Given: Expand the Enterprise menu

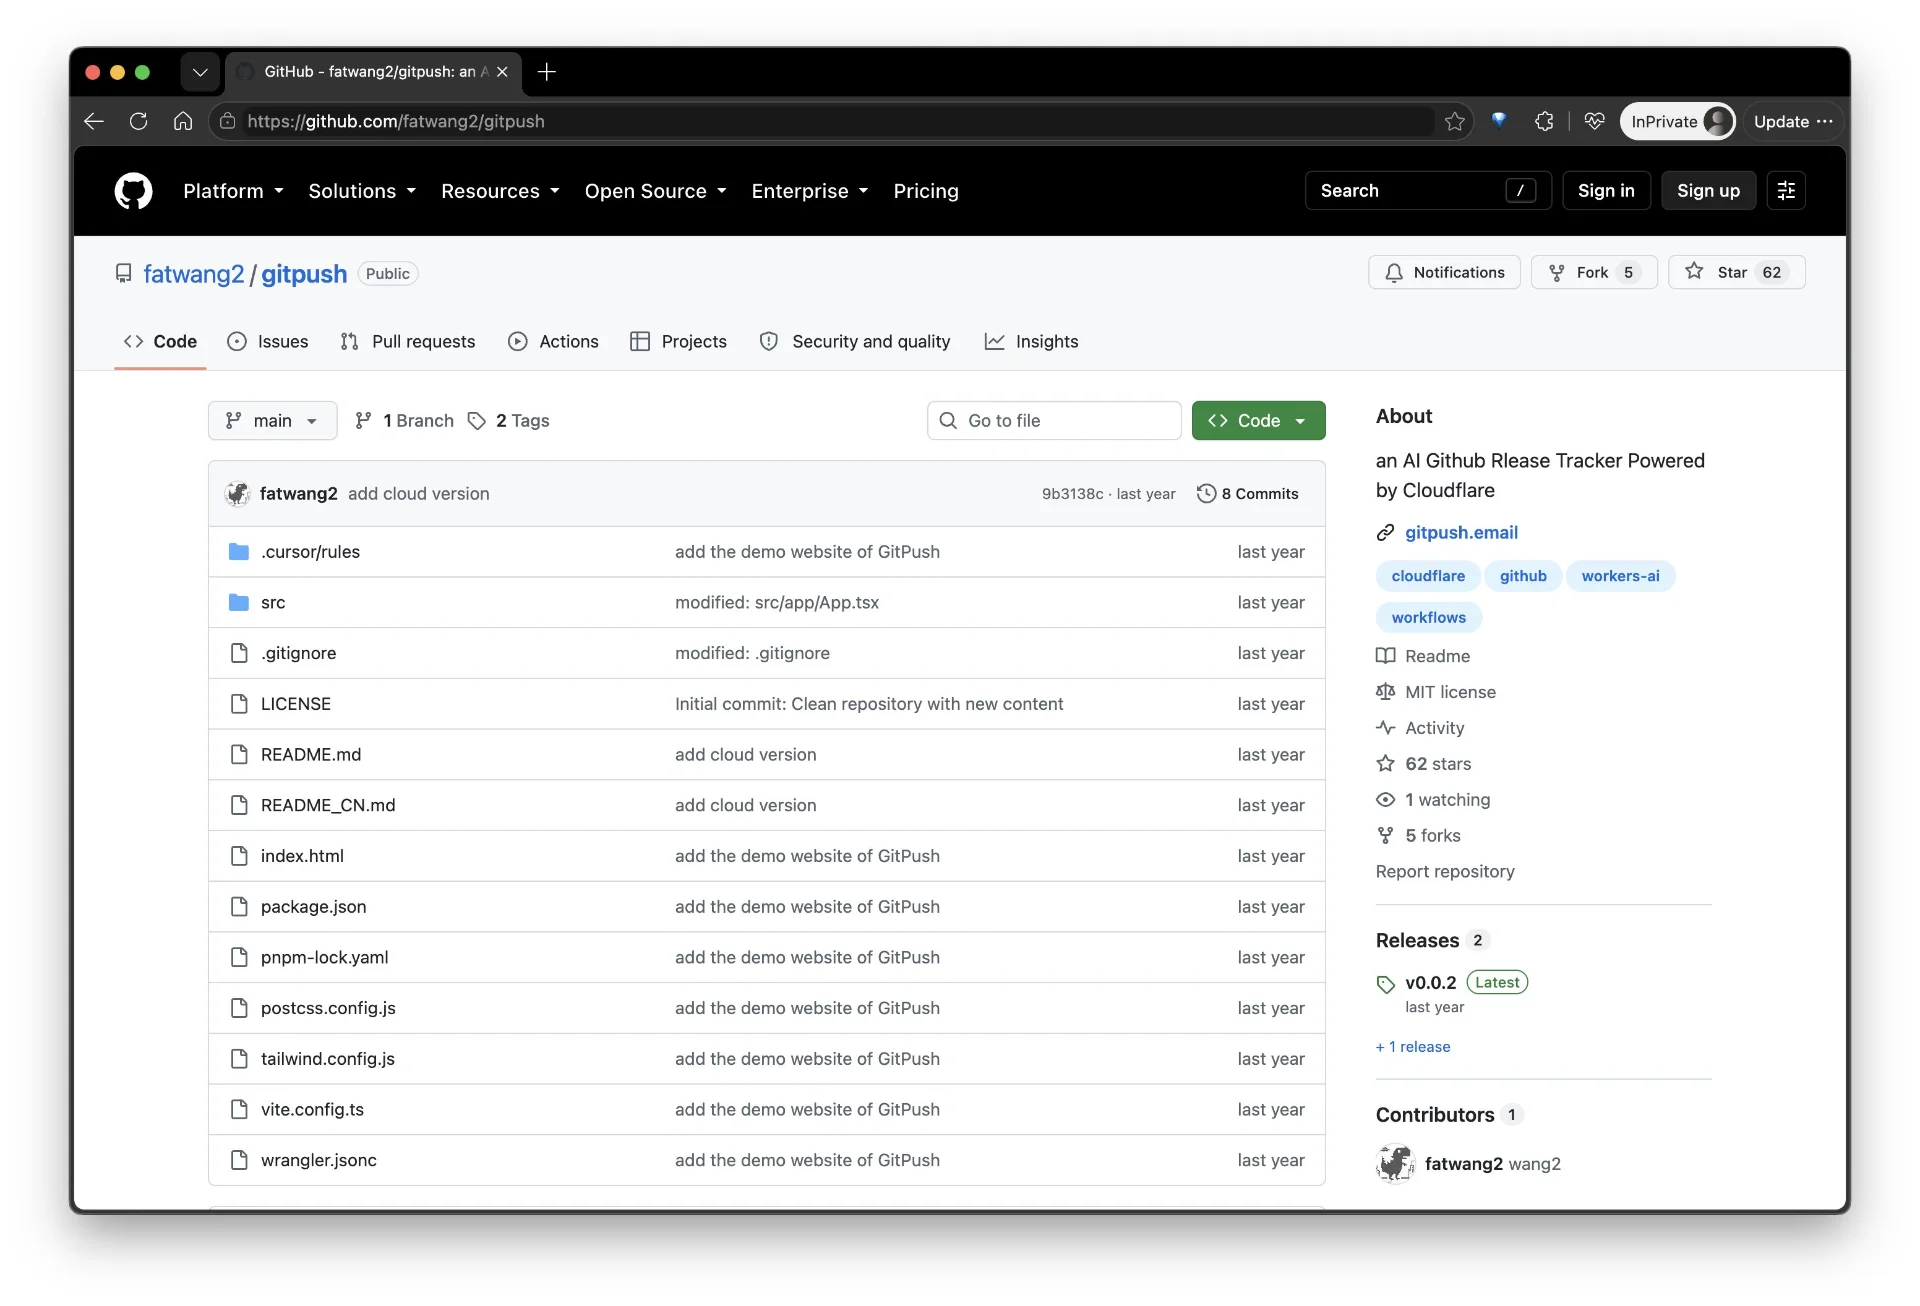Looking at the screenshot, I should (810, 191).
